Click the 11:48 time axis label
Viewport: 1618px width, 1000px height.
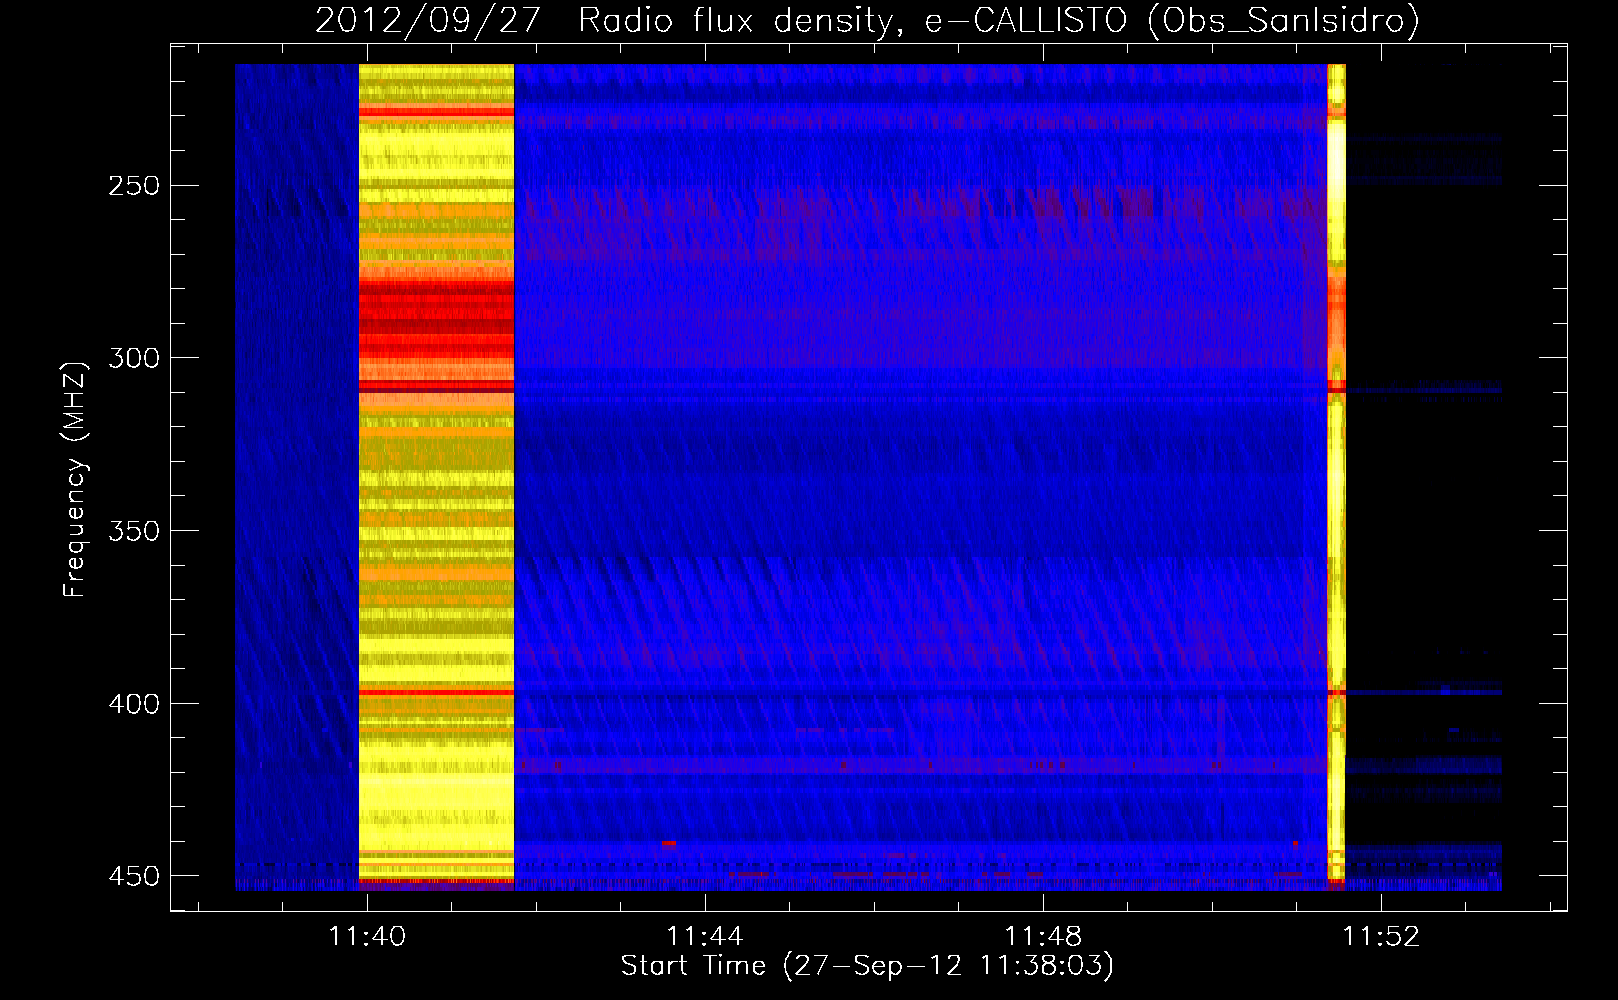click(1043, 936)
